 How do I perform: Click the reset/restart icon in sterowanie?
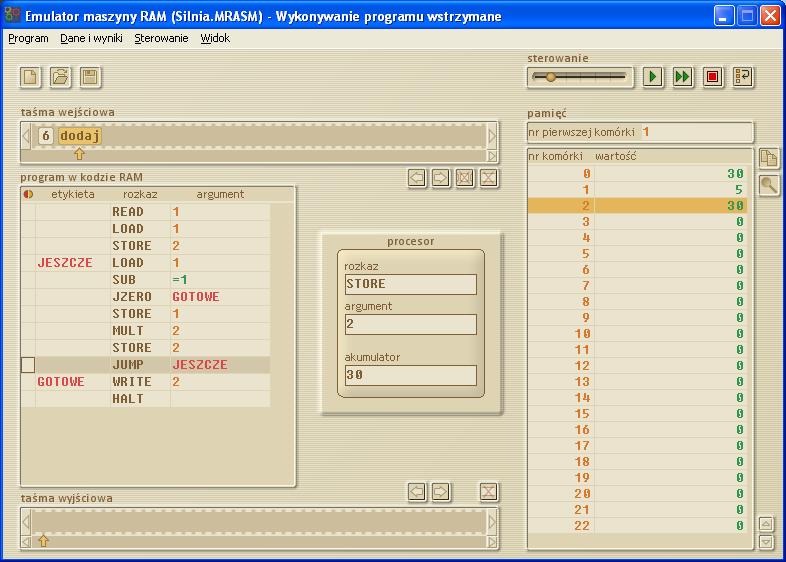[742, 77]
